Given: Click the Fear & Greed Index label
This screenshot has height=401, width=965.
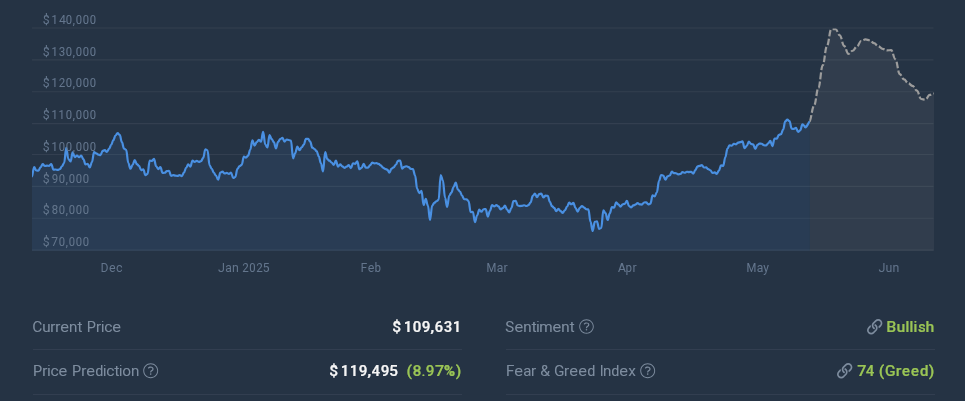Looking at the screenshot, I should 570,371.
